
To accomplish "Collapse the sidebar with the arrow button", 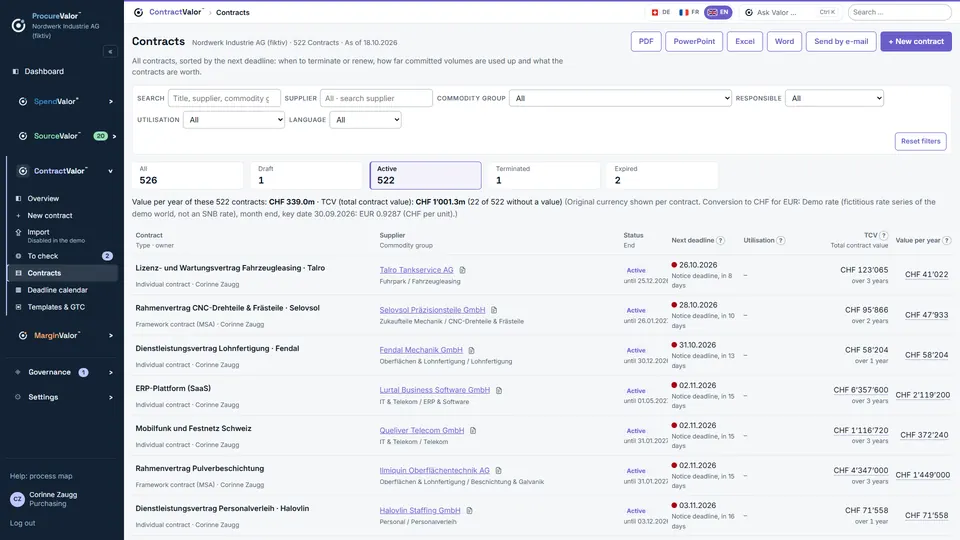I will tap(110, 51).
